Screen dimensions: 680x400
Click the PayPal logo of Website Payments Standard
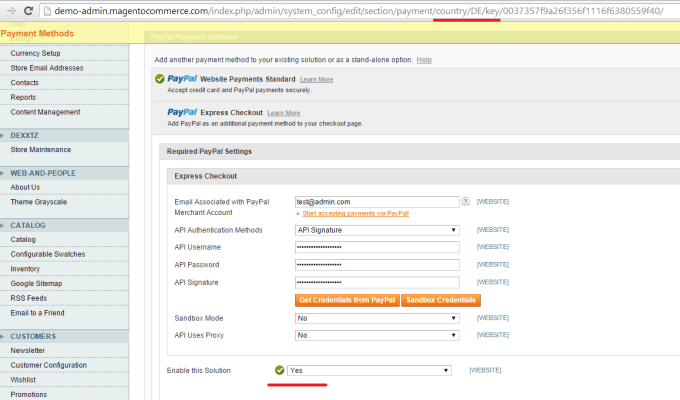[182, 79]
